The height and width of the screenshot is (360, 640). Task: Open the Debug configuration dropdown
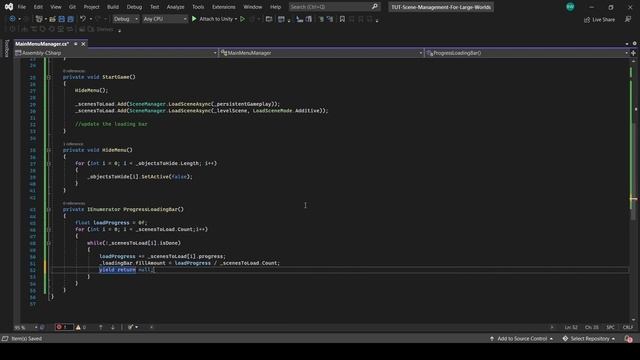point(125,19)
